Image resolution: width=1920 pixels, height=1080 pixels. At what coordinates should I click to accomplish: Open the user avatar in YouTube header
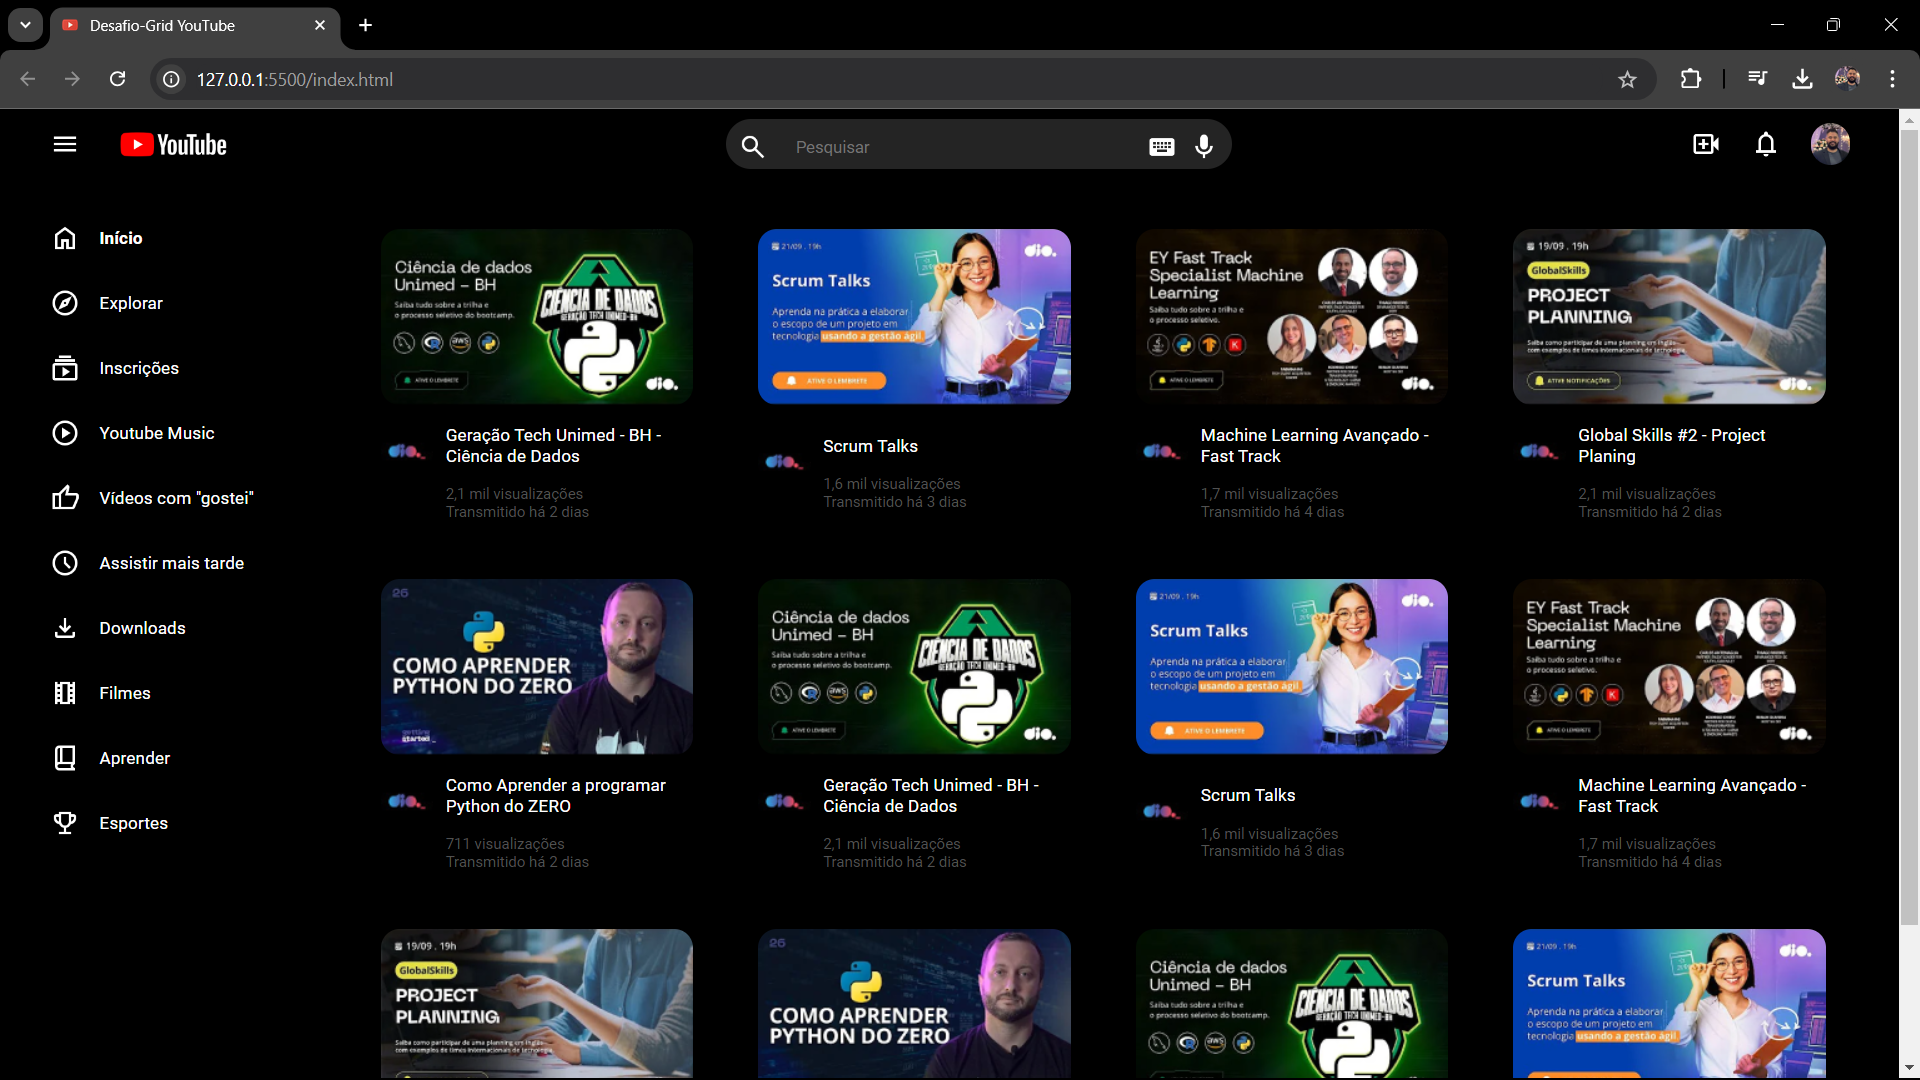[1830, 145]
